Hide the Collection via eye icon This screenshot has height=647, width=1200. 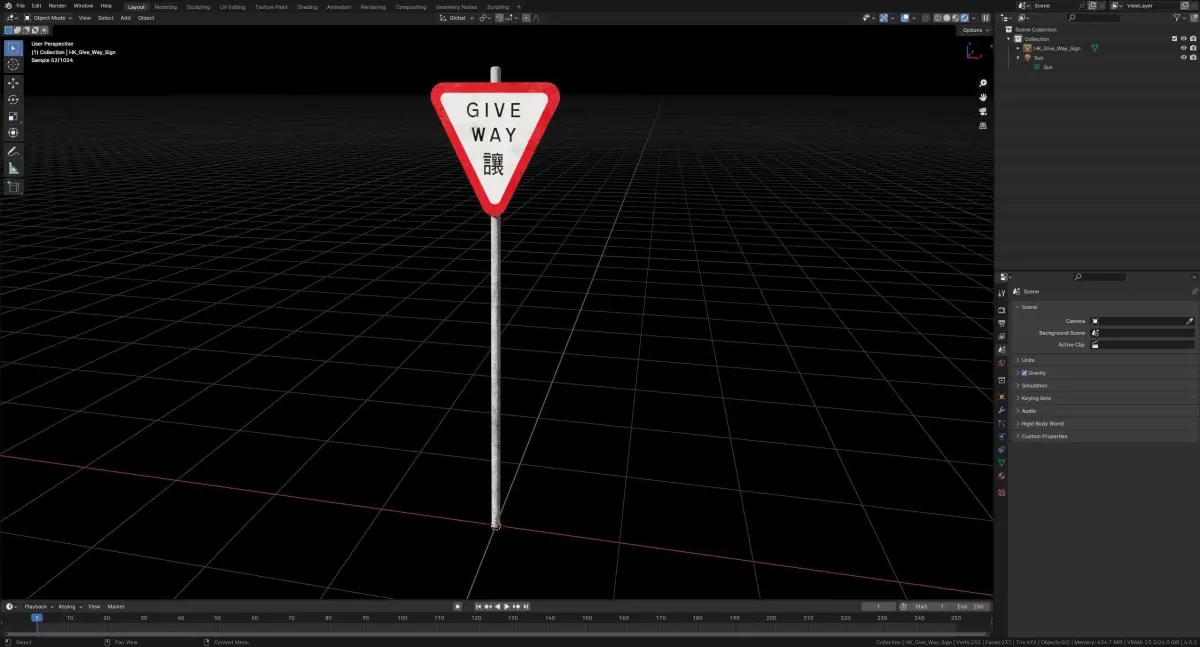pyautogui.click(x=1184, y=39)
